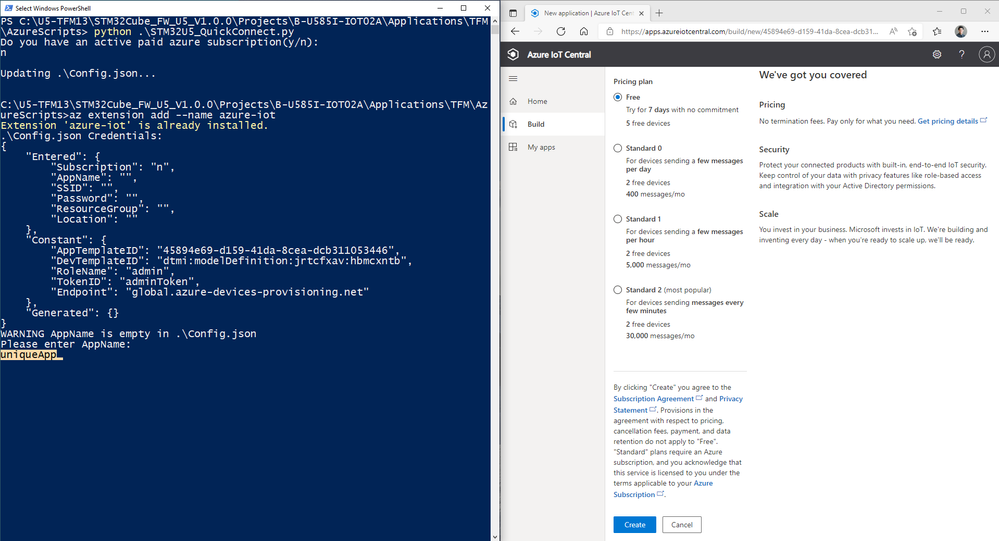The image size is (999, 541).
Task: View site information via the lock icon
Action: [609, 31]
